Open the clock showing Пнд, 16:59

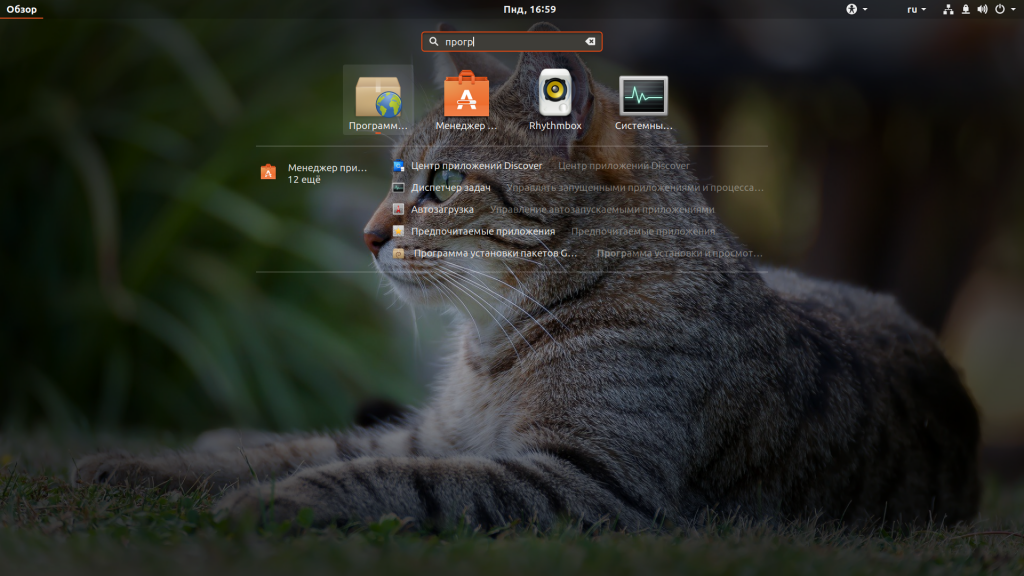[530, 9]
